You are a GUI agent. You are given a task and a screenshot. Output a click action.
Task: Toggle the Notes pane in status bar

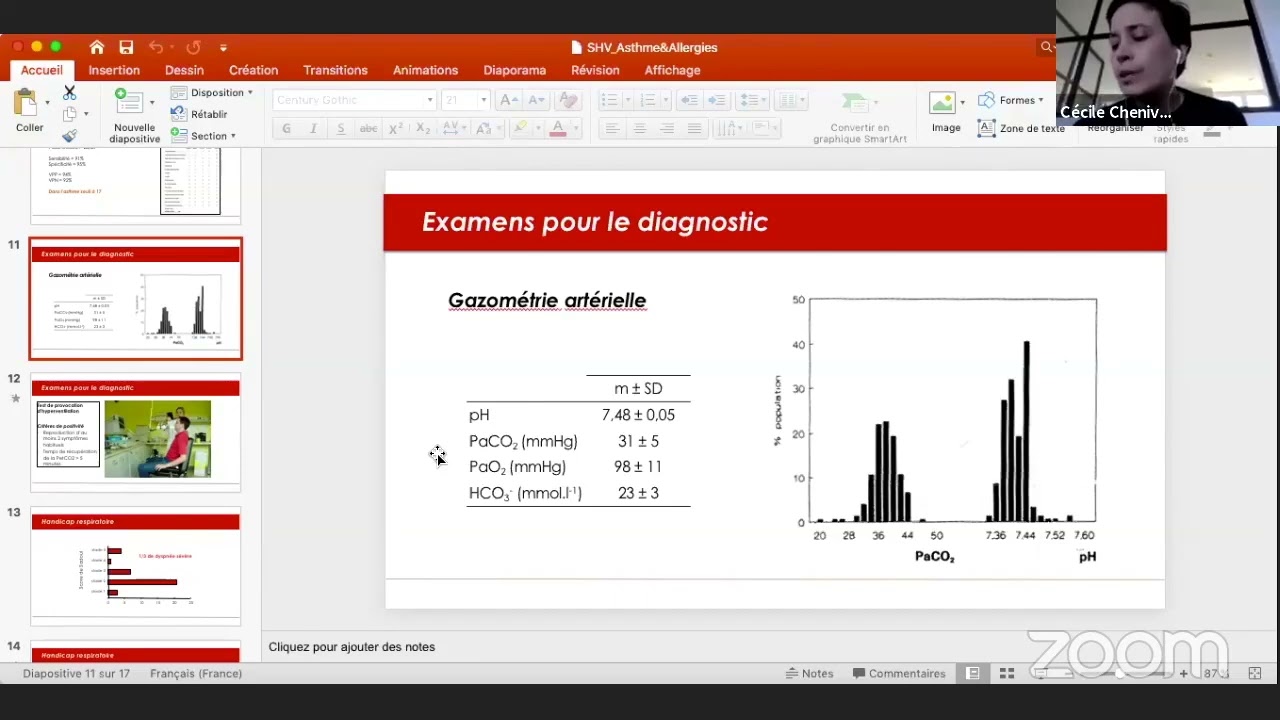tap(810, 673)
